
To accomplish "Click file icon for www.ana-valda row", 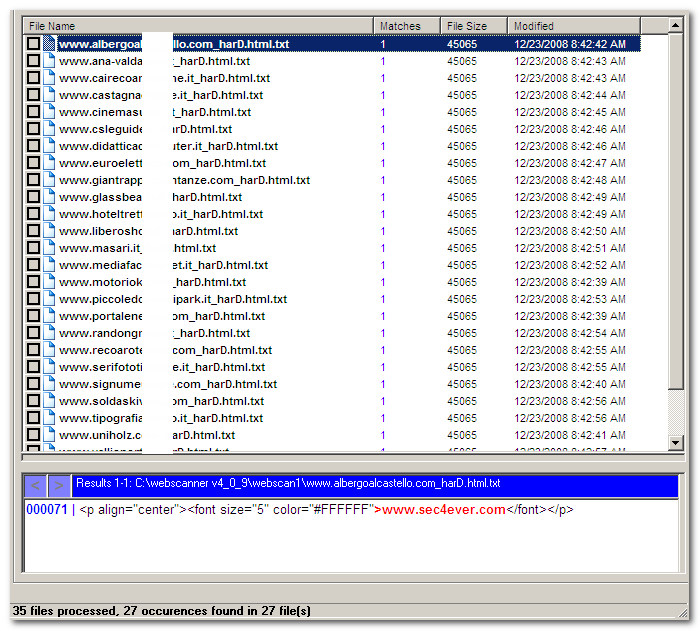I will click(49, 61).
